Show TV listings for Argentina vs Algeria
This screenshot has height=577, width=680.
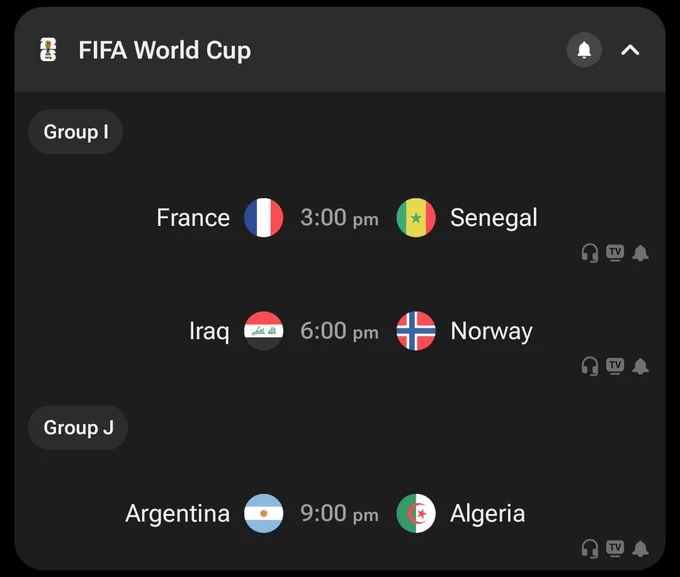point(615,549)
